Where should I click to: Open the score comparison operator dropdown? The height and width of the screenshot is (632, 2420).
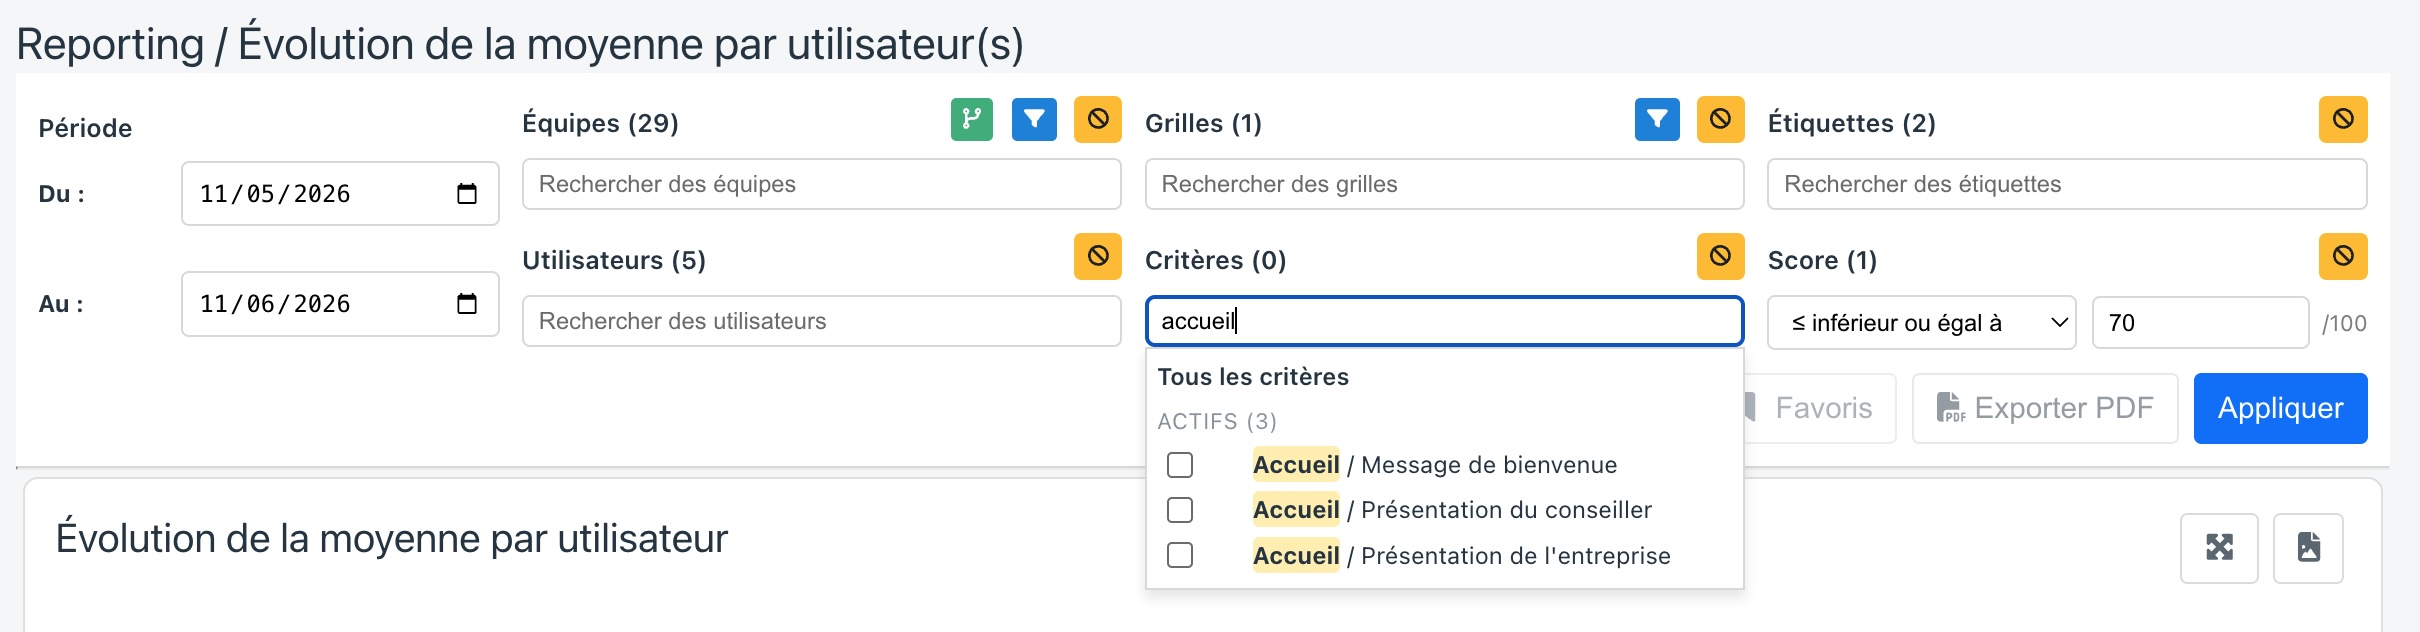(x=1921, y=323)
